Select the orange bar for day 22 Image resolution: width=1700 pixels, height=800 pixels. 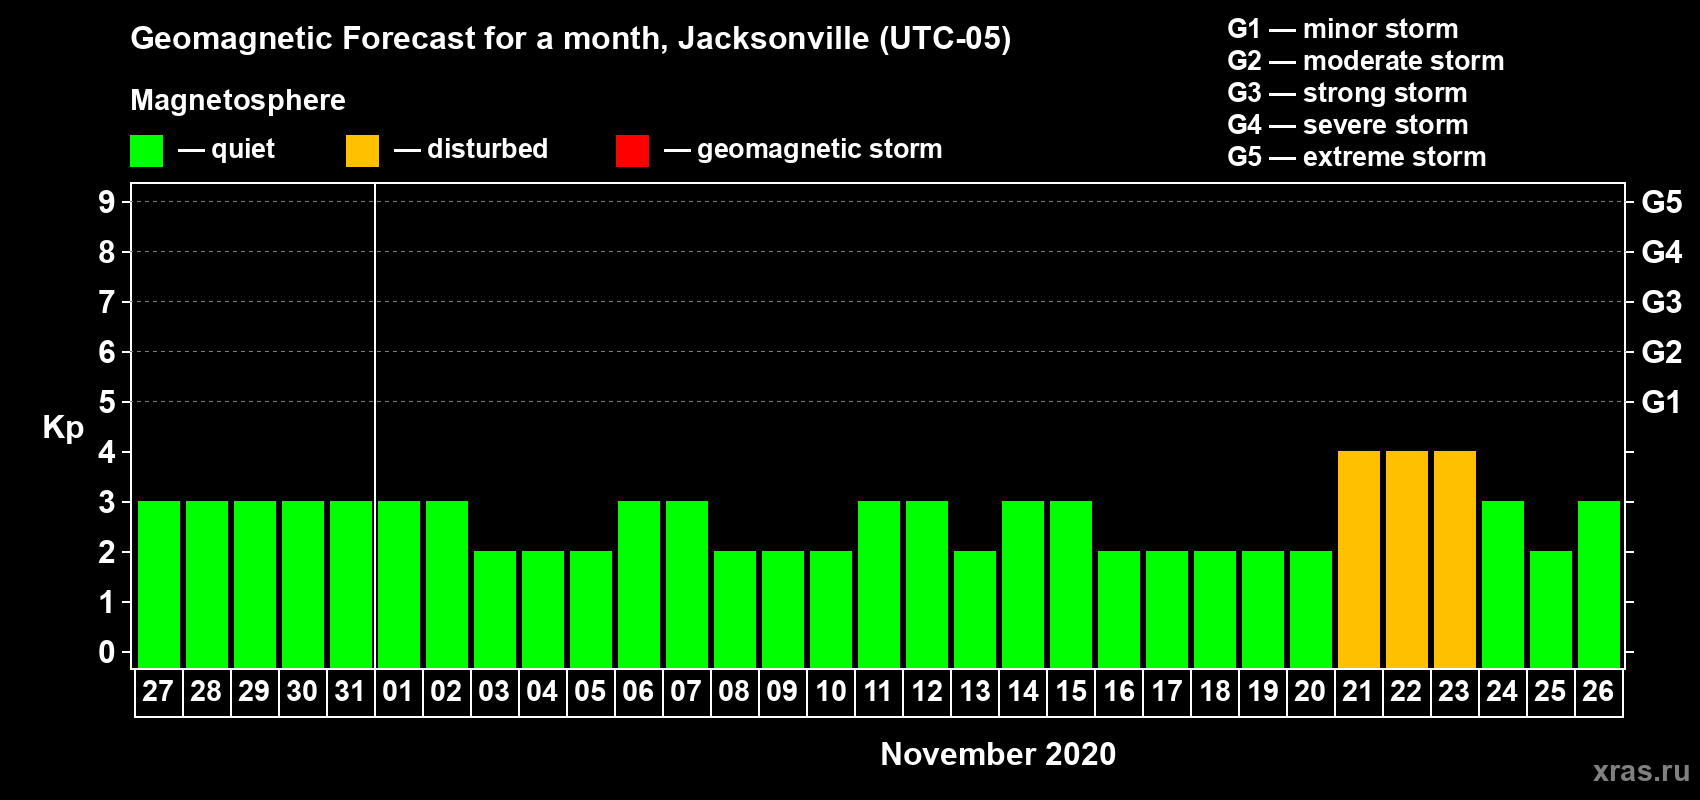coord(1407,559)
